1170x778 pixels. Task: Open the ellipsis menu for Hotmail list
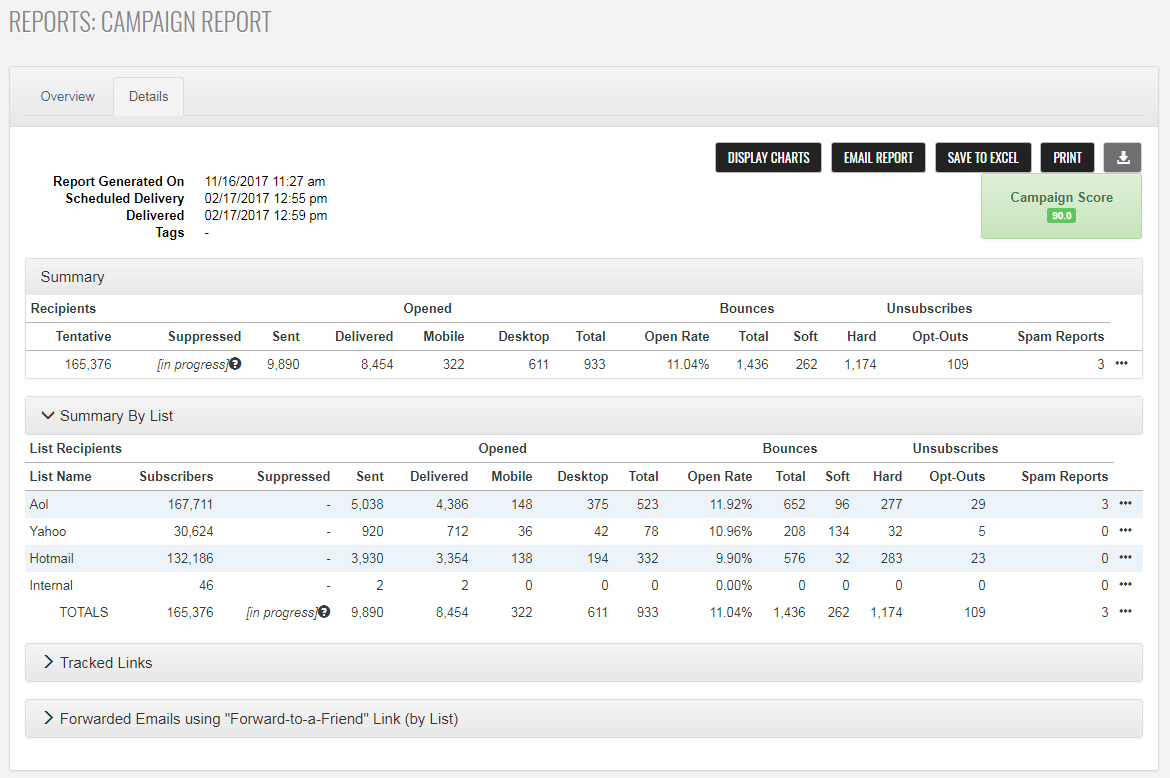point(1125,558)
